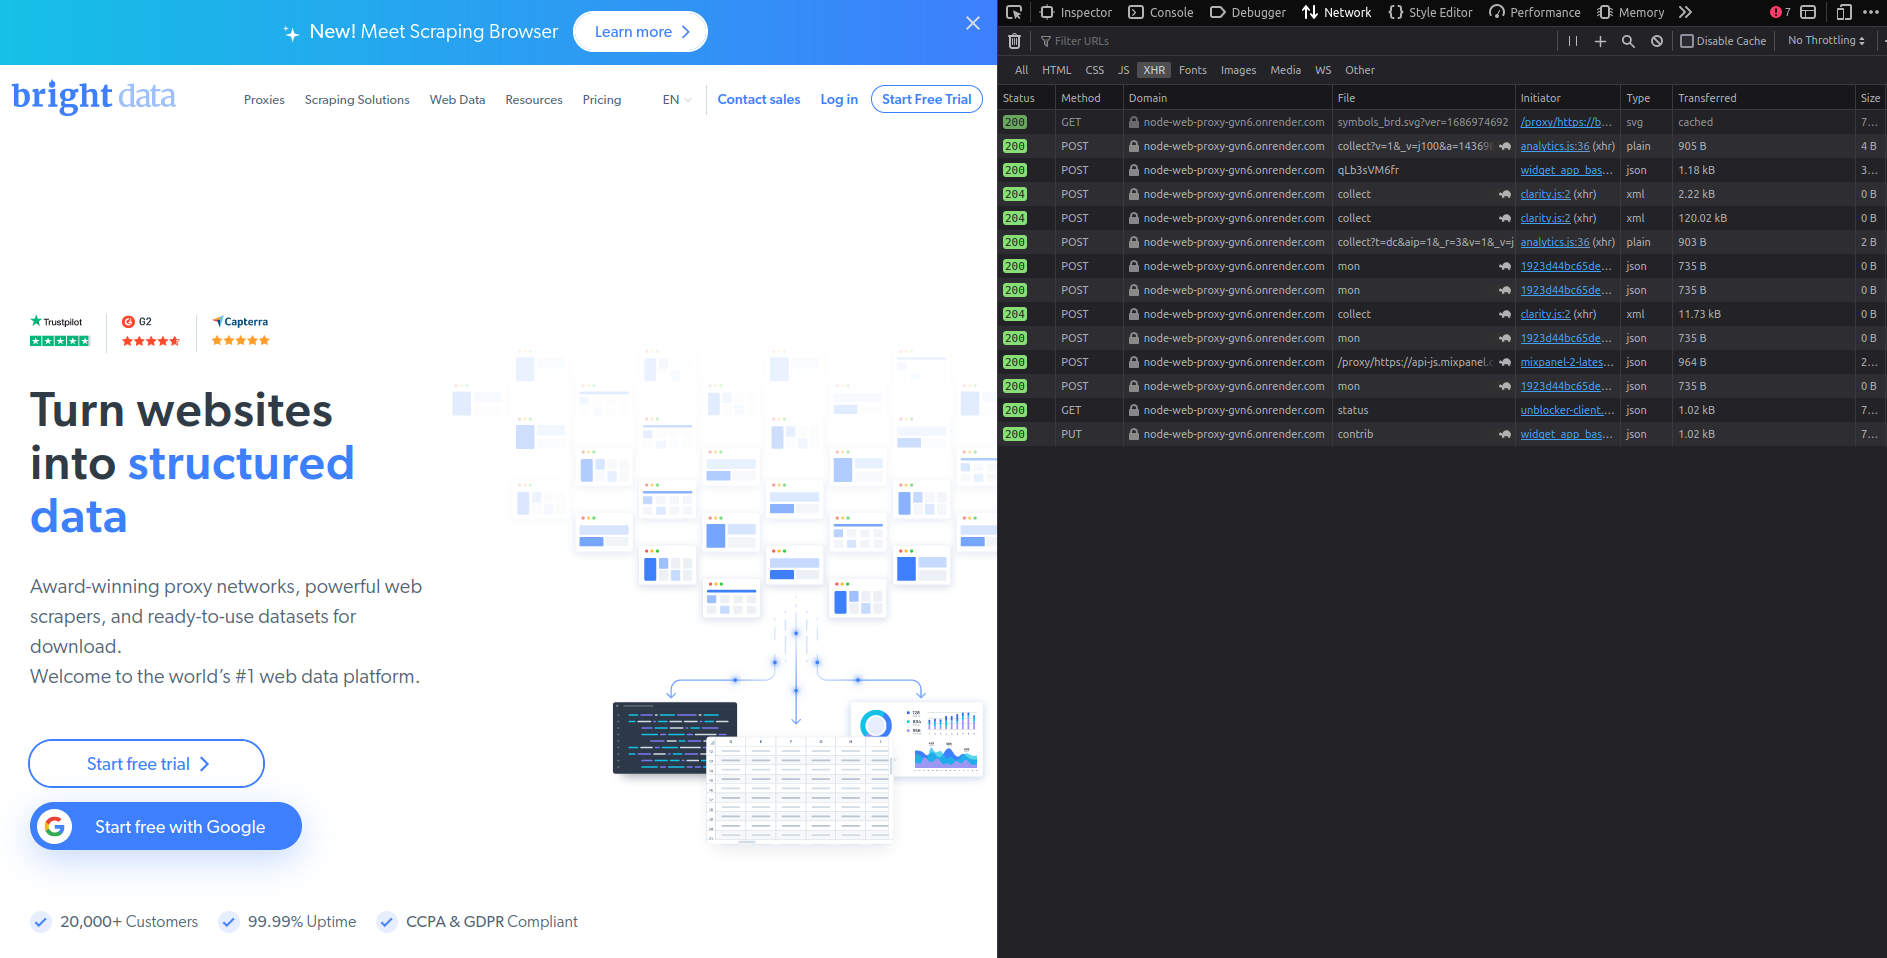Screen dimensions: 1887x958
Task: Open the Debugger panel
Action: click(x=1248, y=12)
